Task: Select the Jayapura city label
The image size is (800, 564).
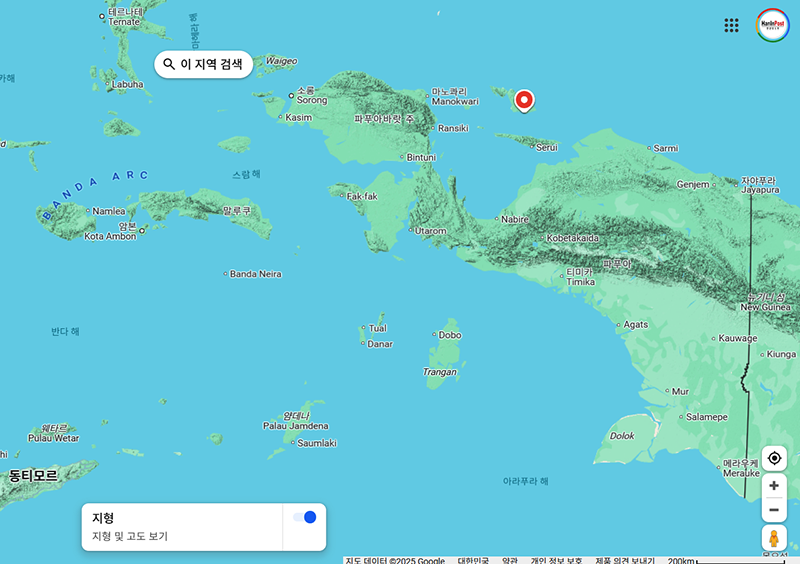Action: click(x=759, y=188)
